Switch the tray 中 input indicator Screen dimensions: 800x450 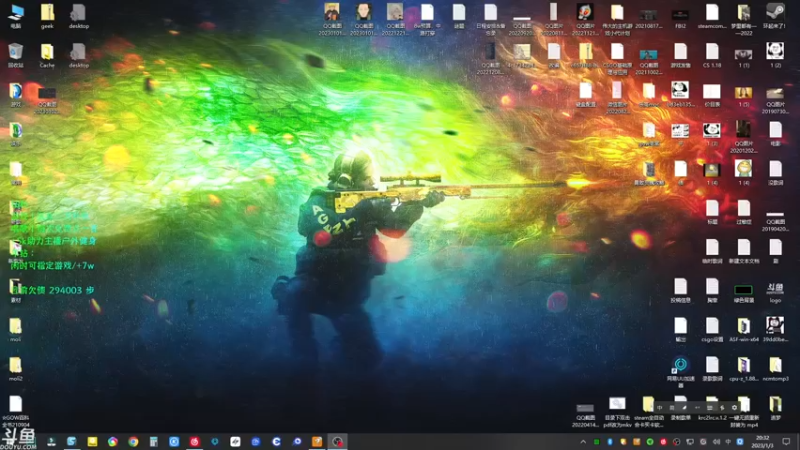click(728, 442)
